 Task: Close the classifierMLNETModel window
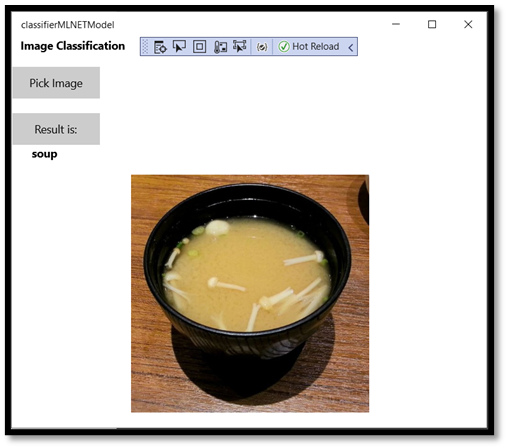pyautogui.click(x=468, y=24)
